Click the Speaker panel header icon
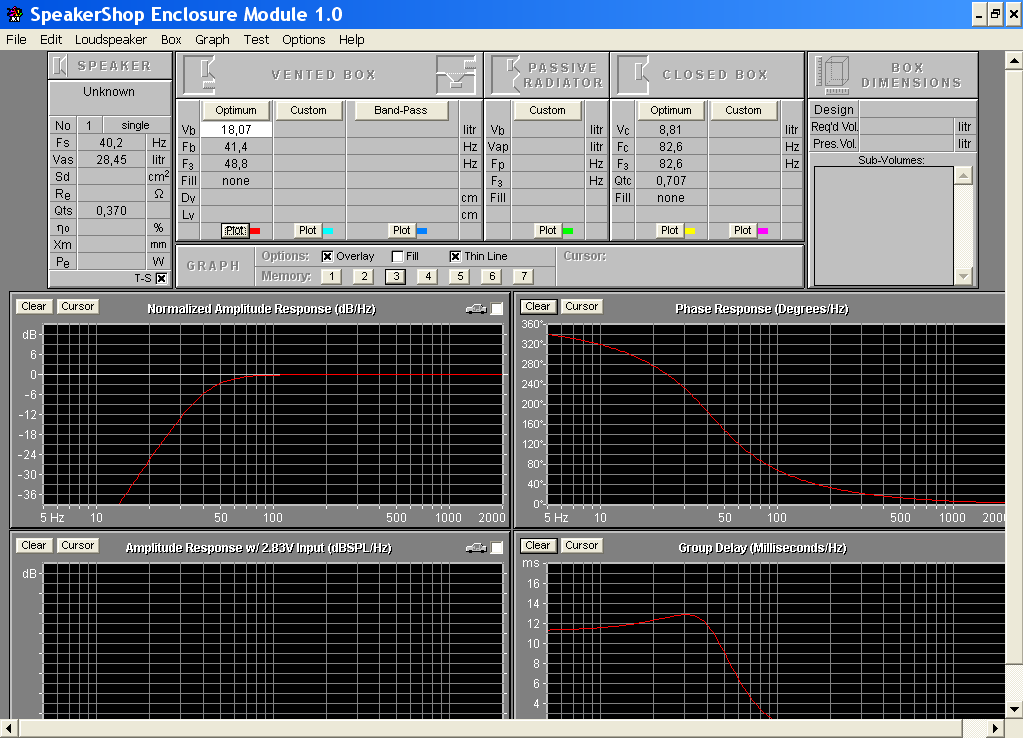Image resolution: width=1023 pixels, height=738 pixels. 61,66
